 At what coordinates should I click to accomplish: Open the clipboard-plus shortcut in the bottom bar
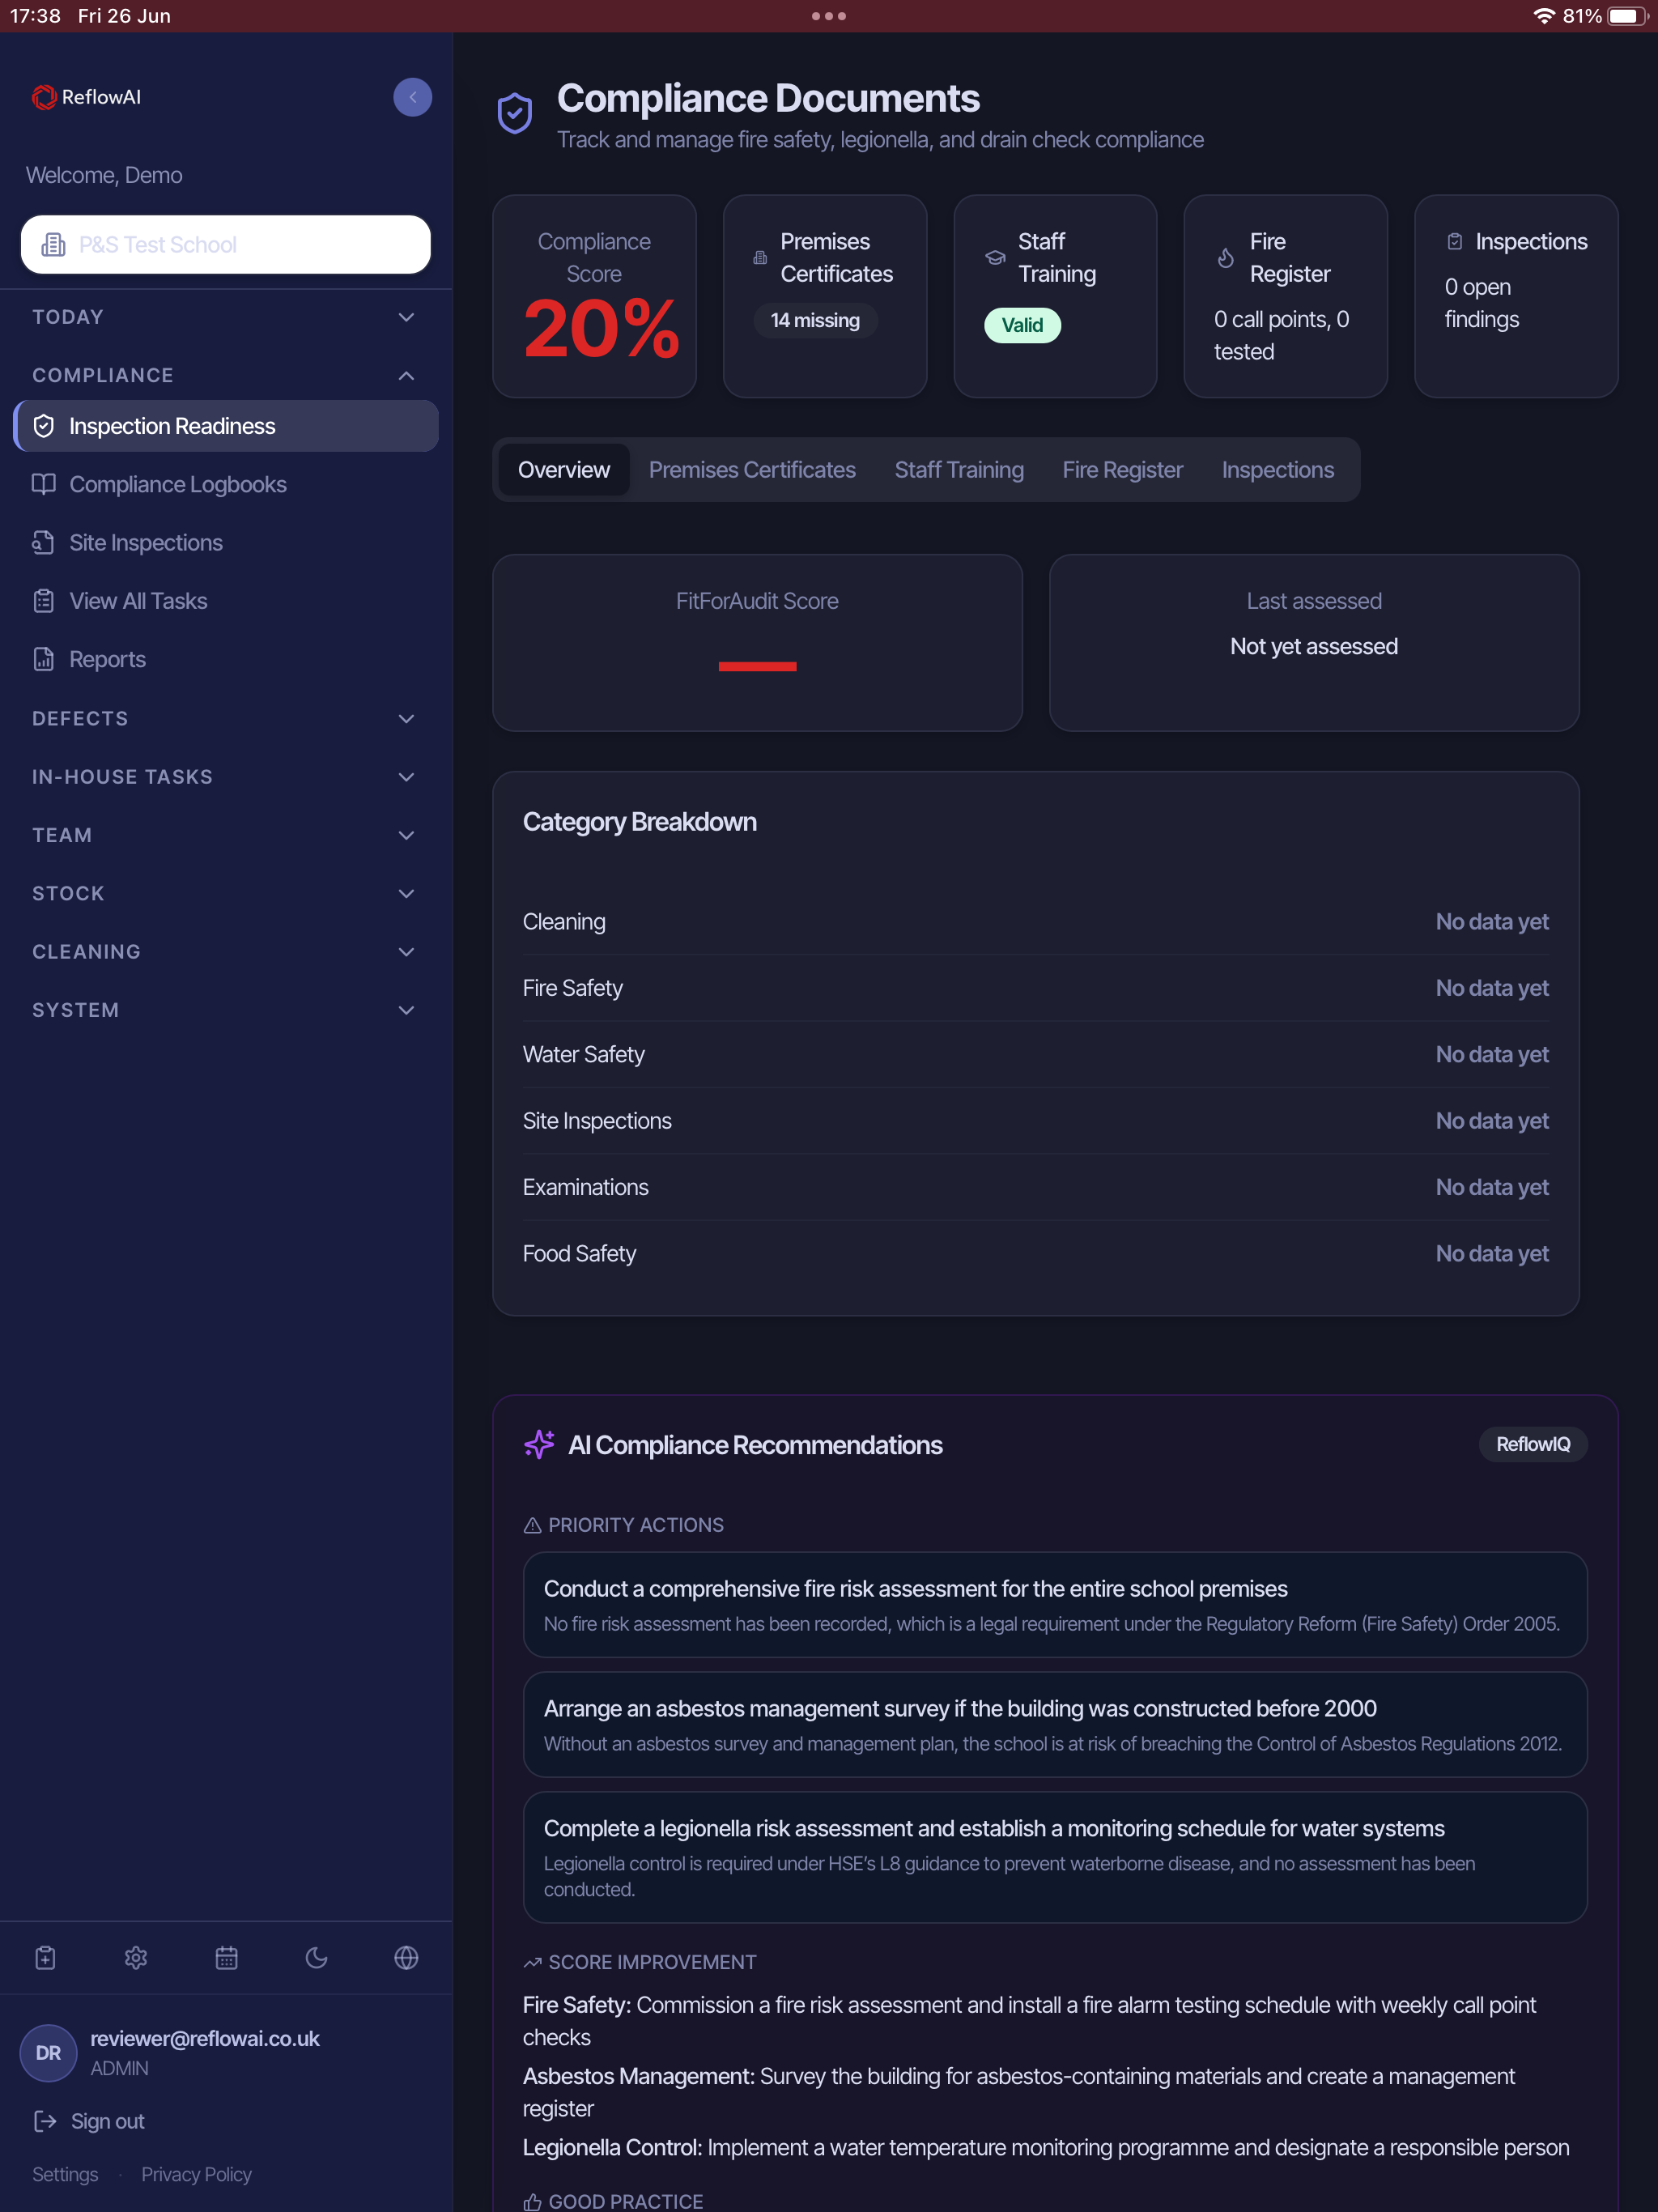45,1957
